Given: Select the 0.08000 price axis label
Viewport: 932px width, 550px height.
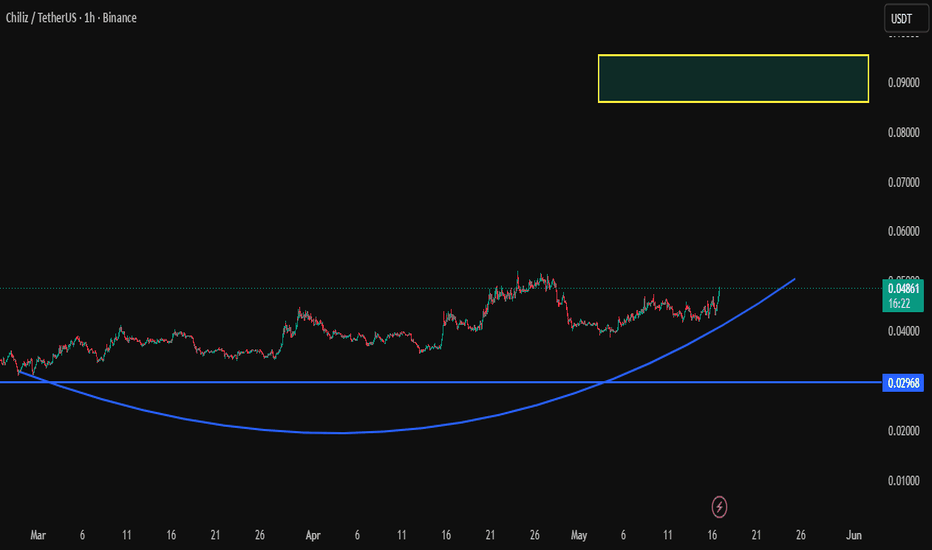Looking at the screenshot, I should 903,133.
